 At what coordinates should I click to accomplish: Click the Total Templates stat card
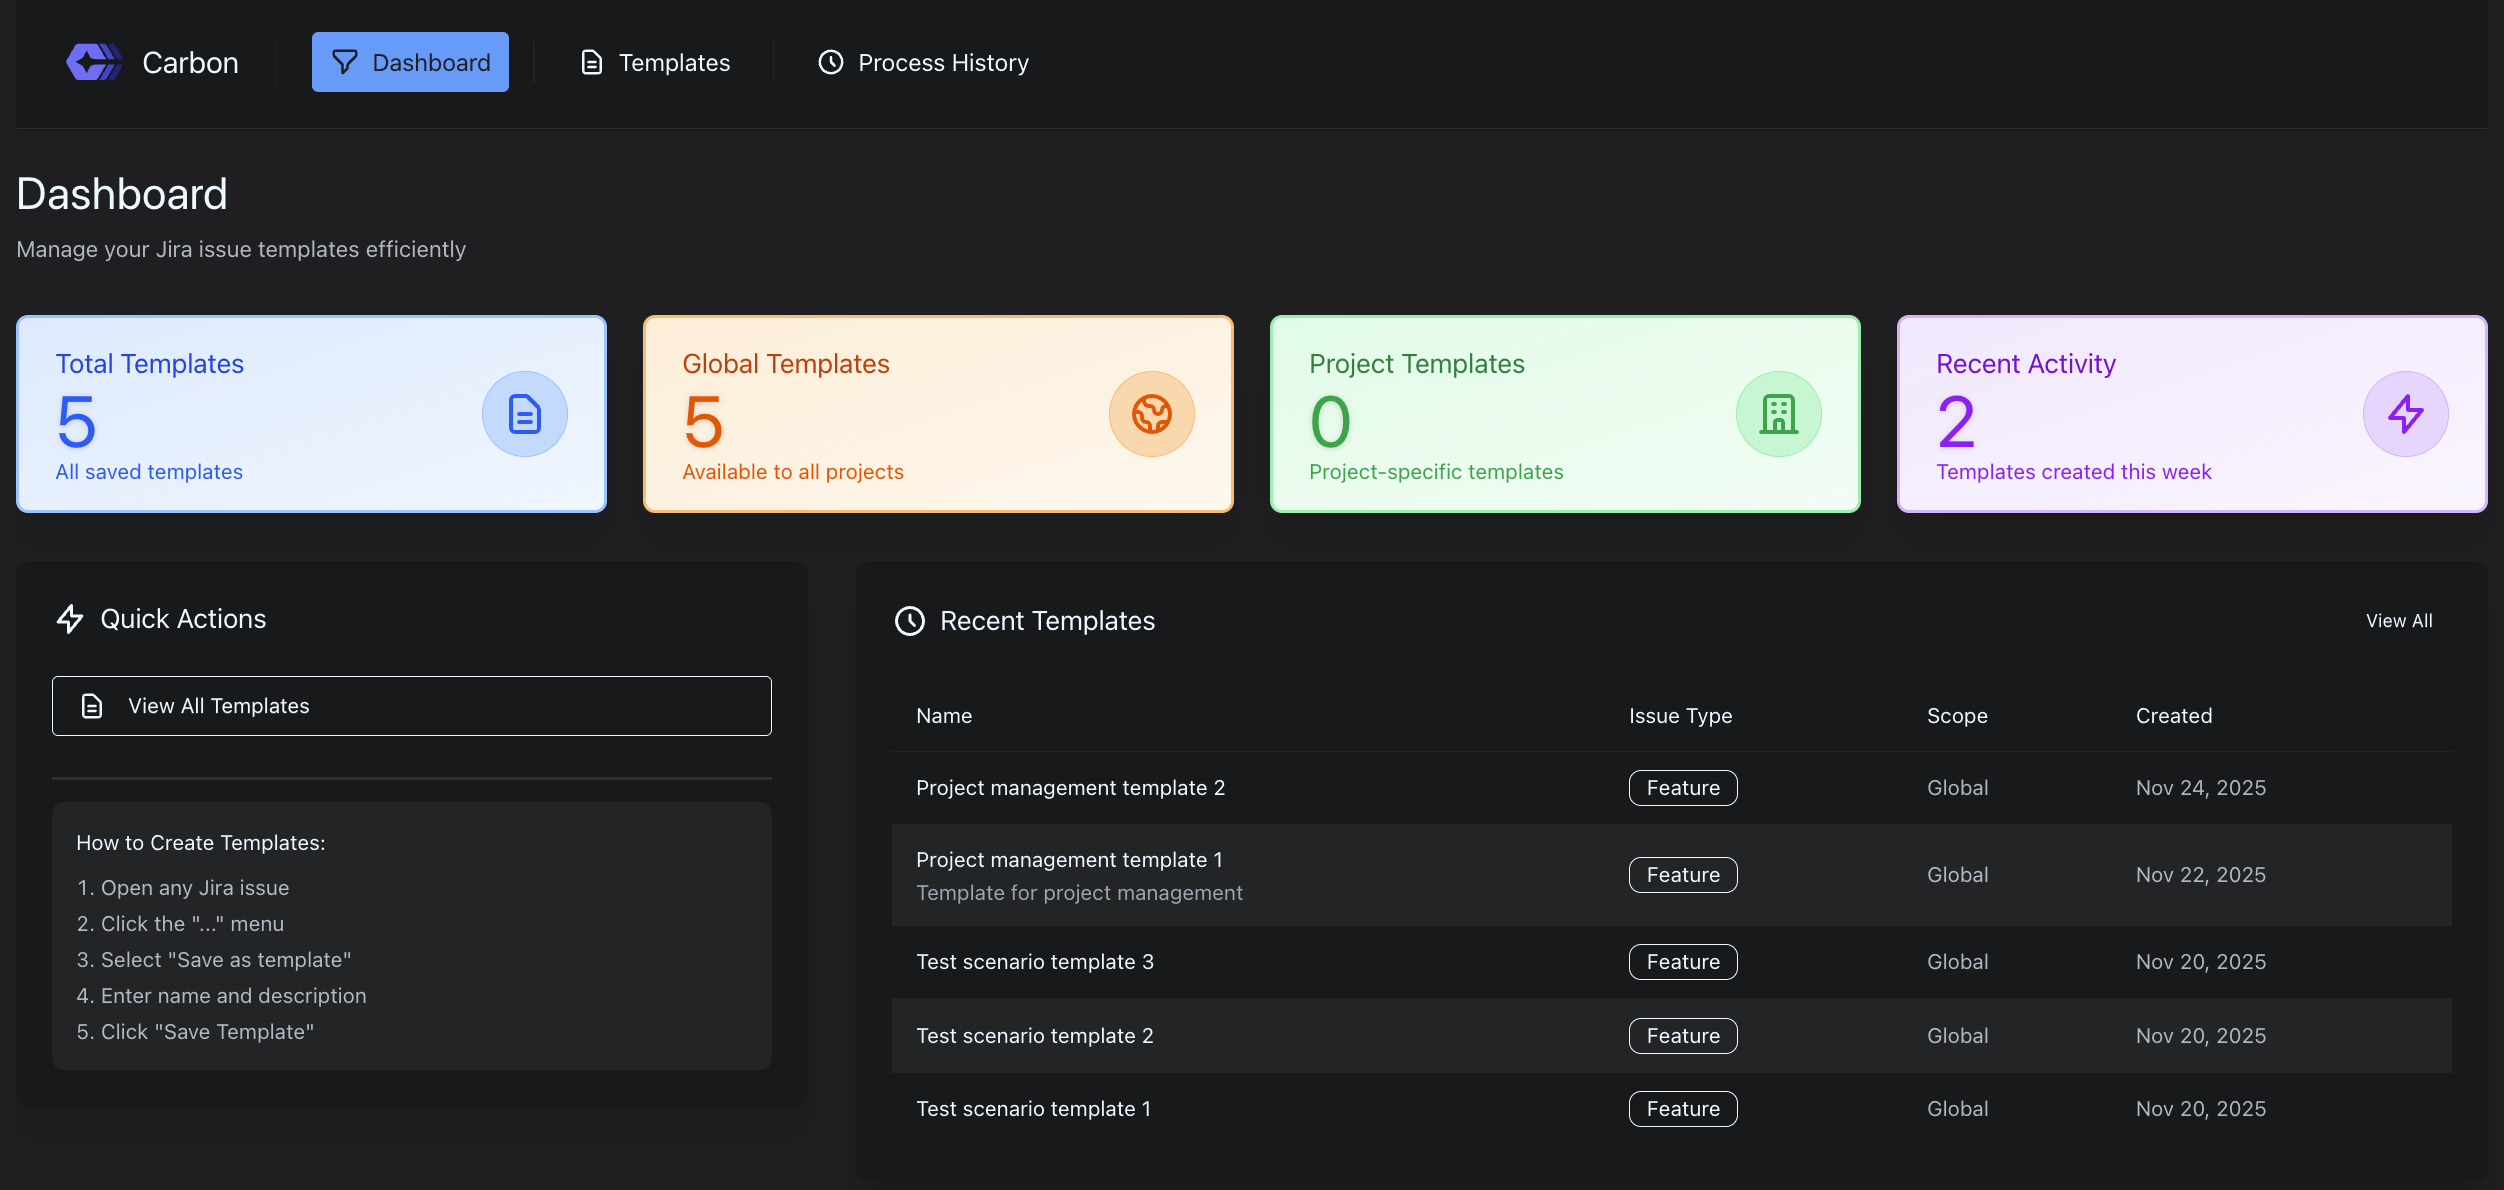coord(311,413)
